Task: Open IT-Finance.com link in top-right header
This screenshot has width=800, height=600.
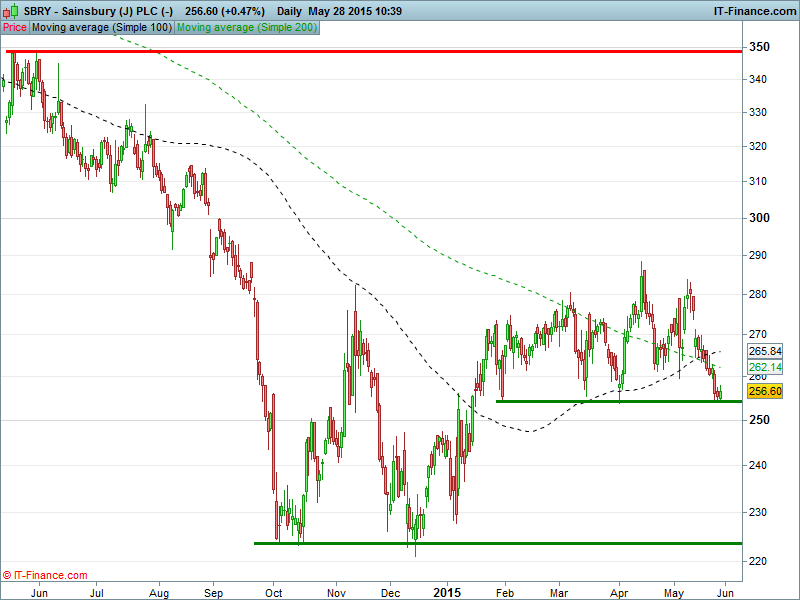Action: [x=754, y=11]
